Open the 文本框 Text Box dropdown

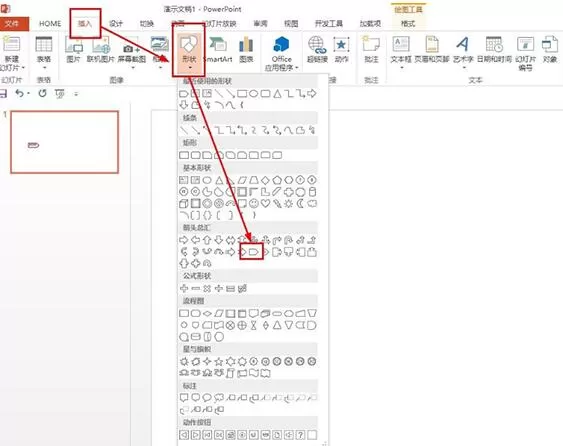click(401, 53)
